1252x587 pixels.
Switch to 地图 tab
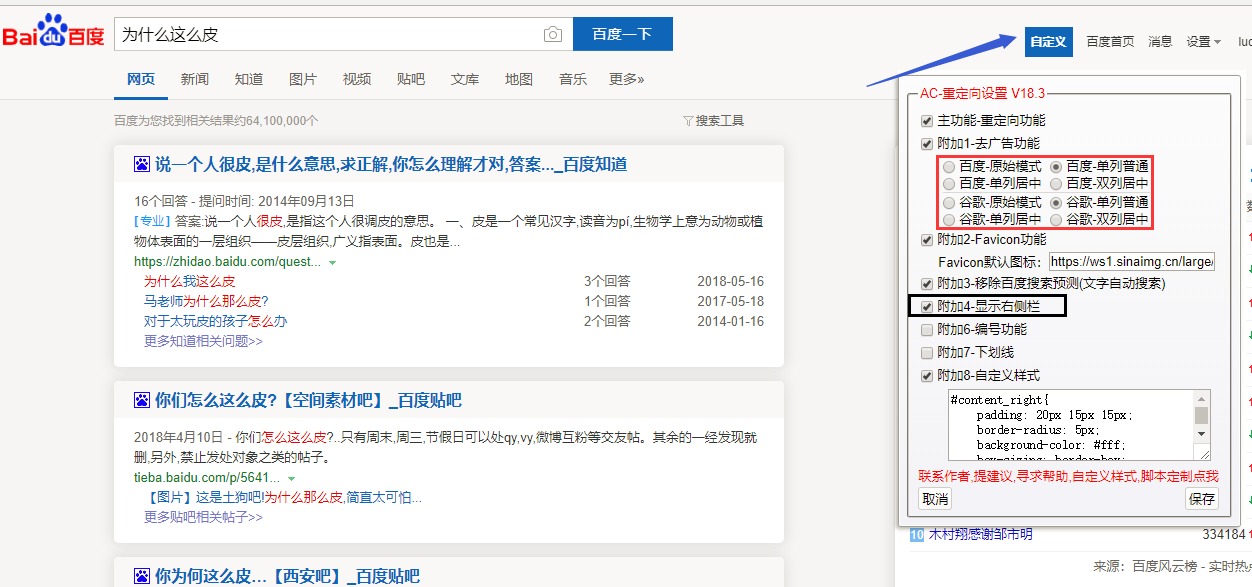coord(519,79)
